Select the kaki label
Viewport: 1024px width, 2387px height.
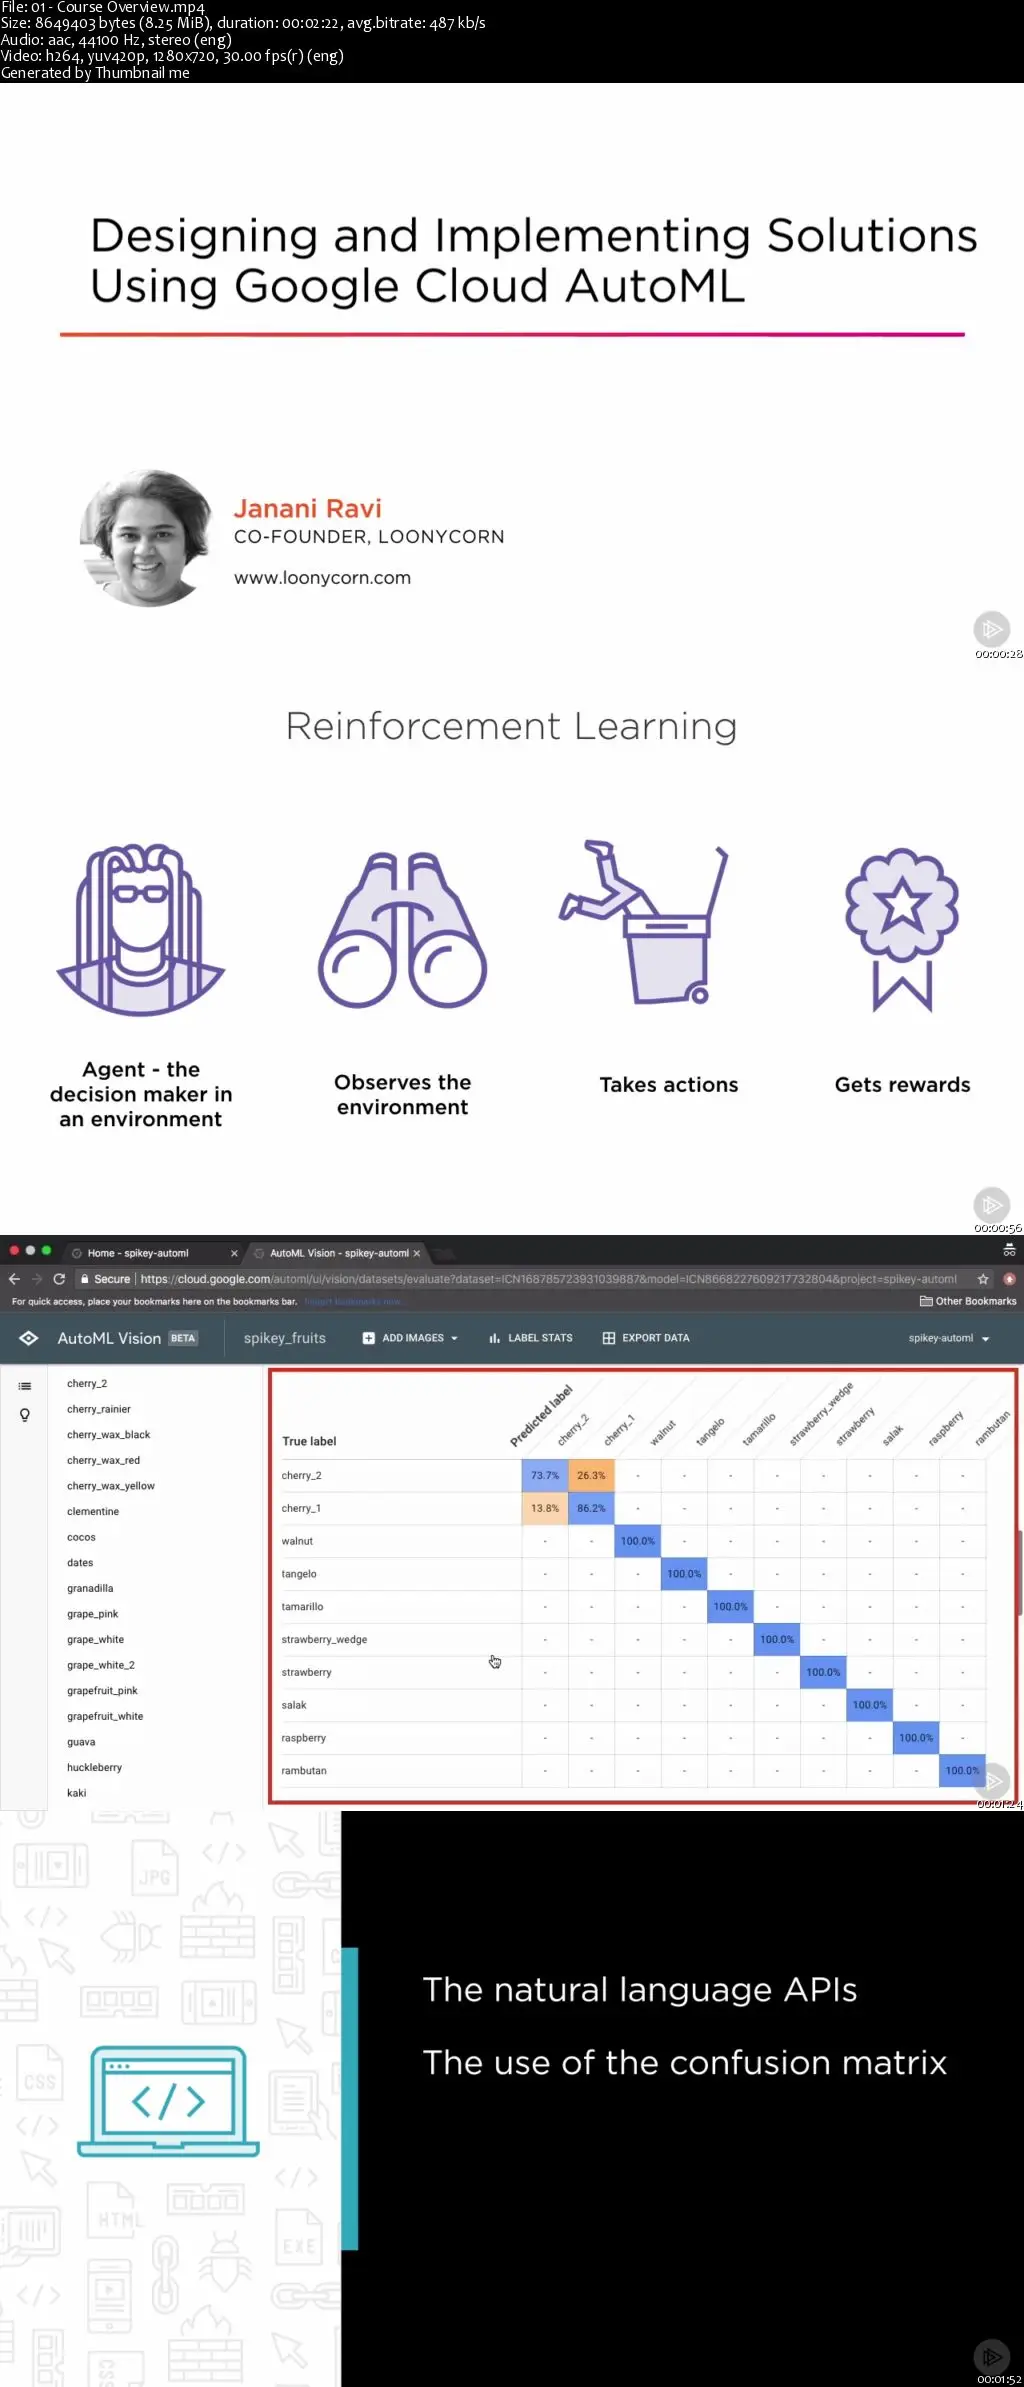pos(77,1793)
